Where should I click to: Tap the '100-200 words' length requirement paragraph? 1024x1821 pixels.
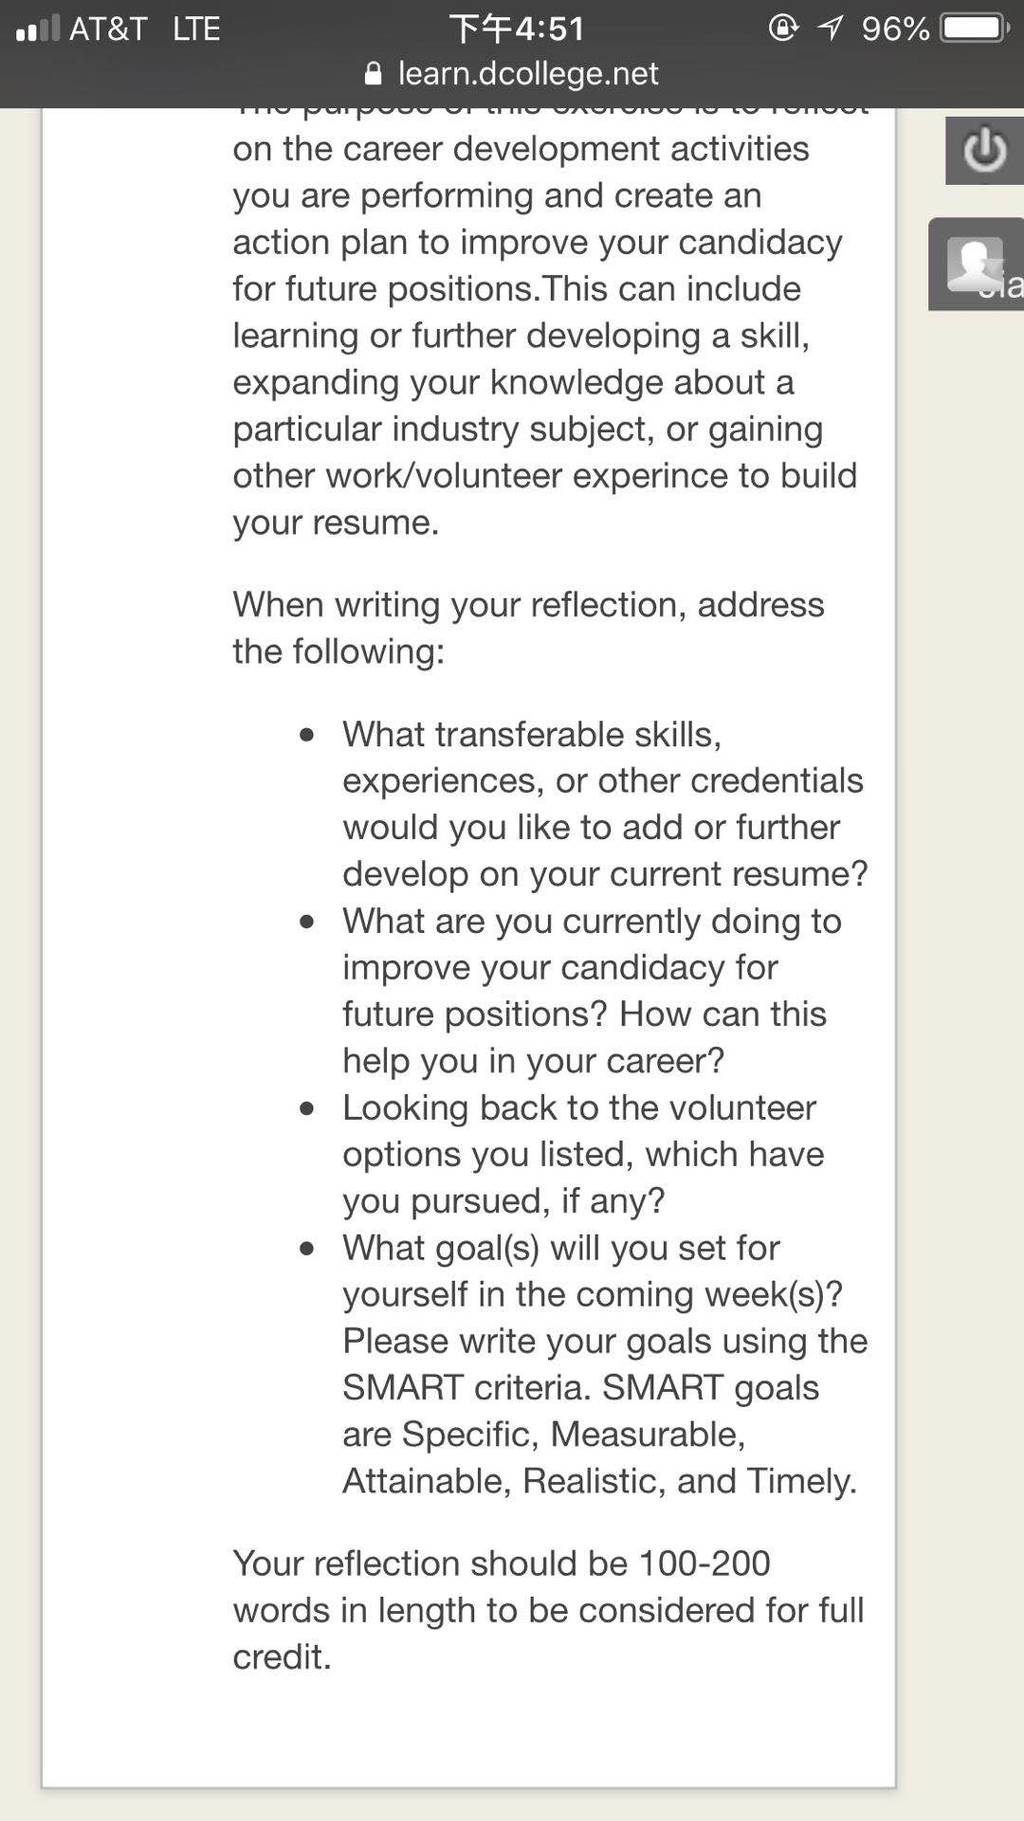click(548, 1610)
